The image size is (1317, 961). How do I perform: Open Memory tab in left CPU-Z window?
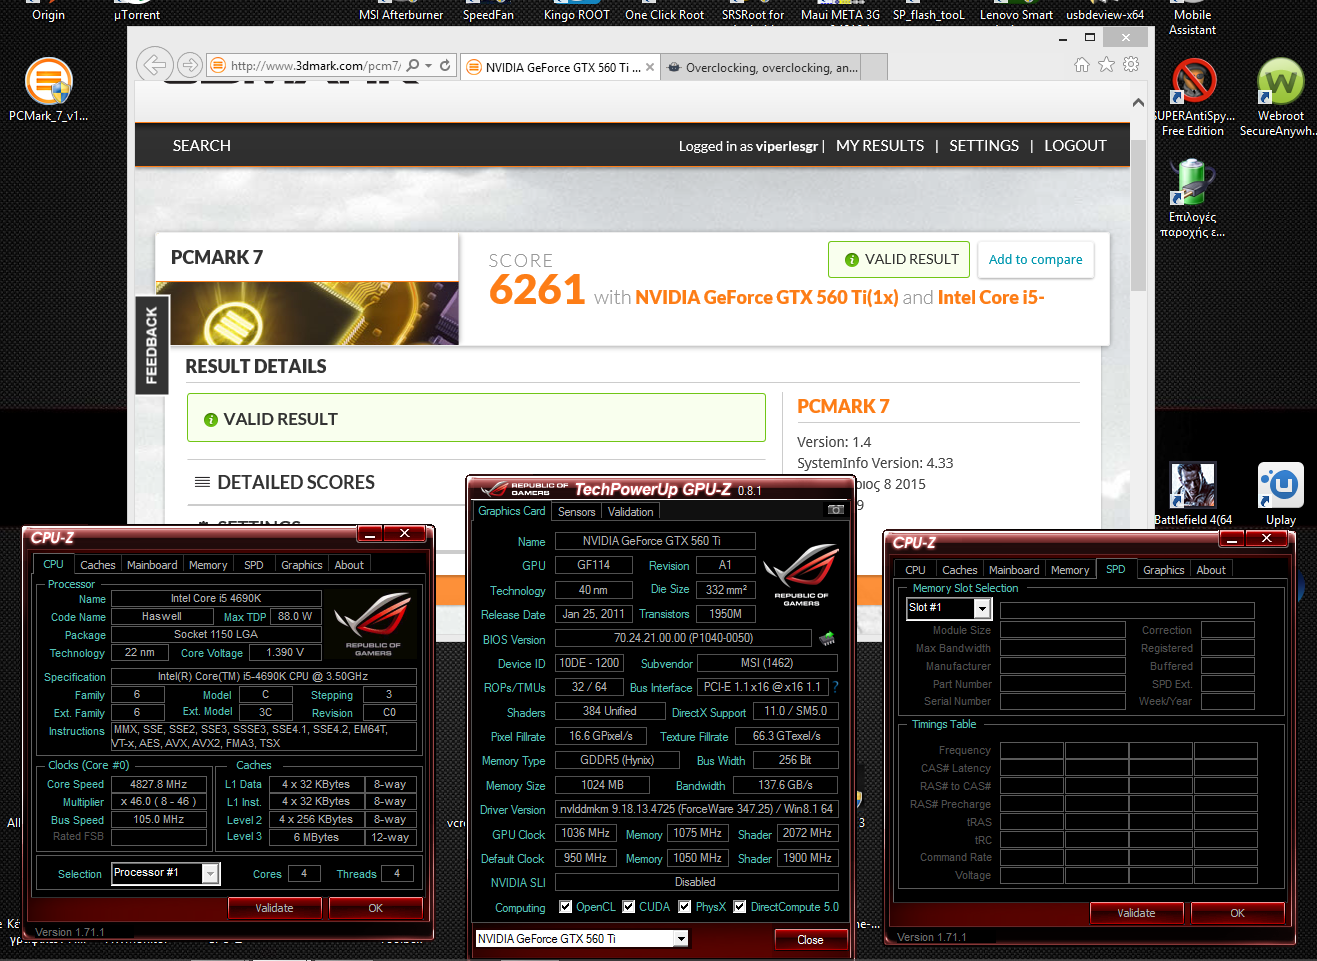[208, 565]
